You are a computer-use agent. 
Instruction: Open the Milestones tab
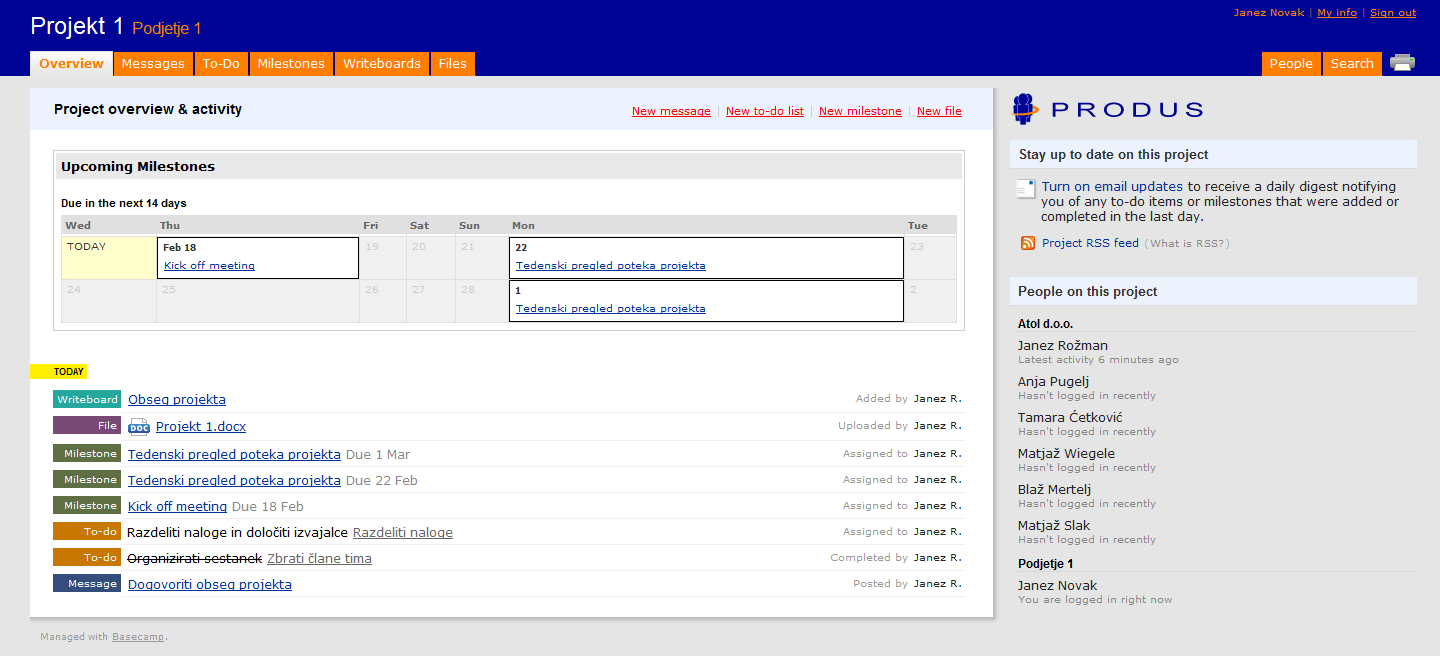coord(291,64)
